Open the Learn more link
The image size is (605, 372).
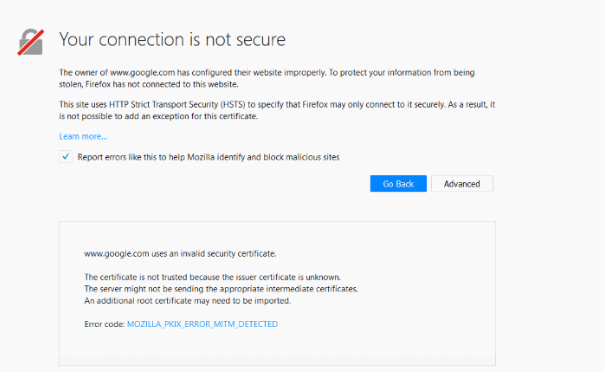click(x=83, y=136)
